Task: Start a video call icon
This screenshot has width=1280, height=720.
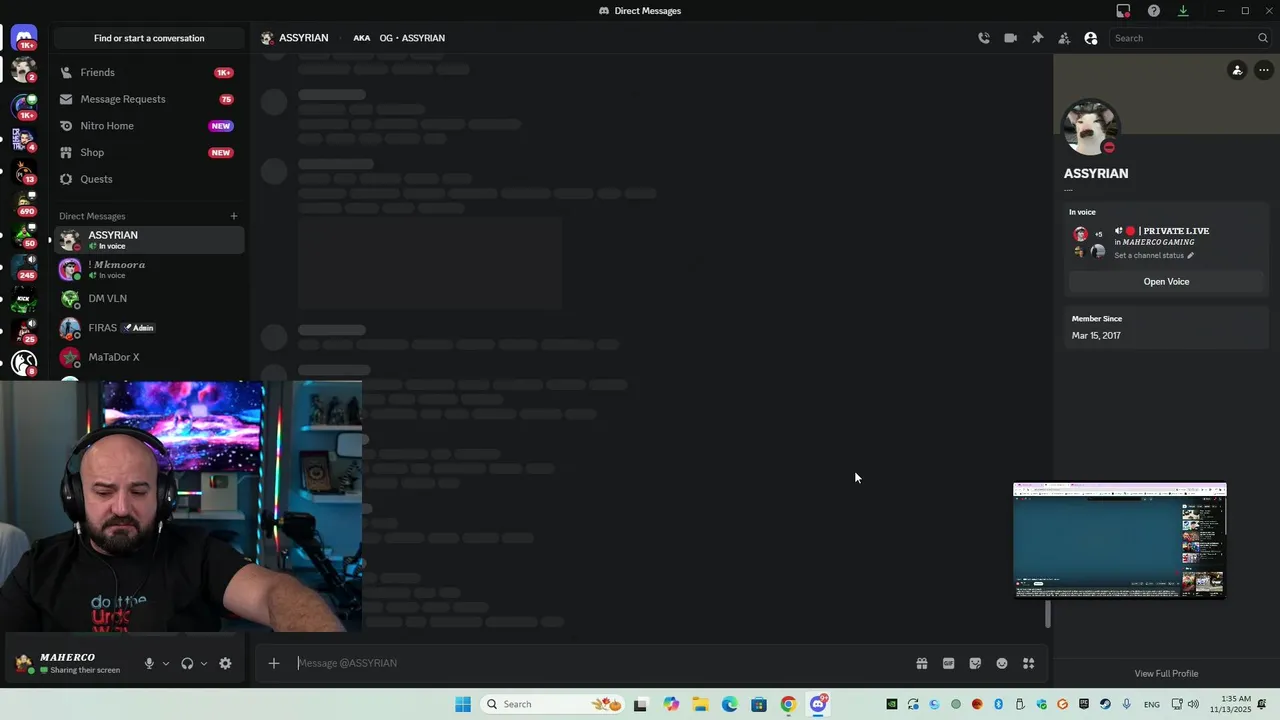Action: coord(1011,38)
